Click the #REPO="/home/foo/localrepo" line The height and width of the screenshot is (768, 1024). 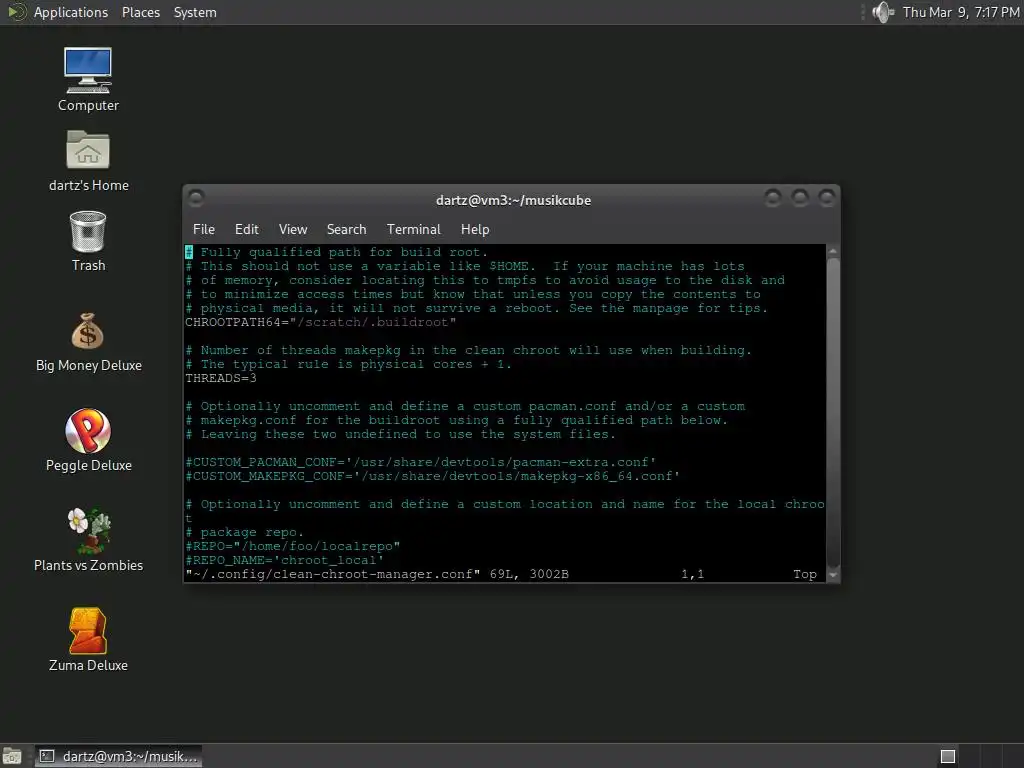tap(293, 546)
